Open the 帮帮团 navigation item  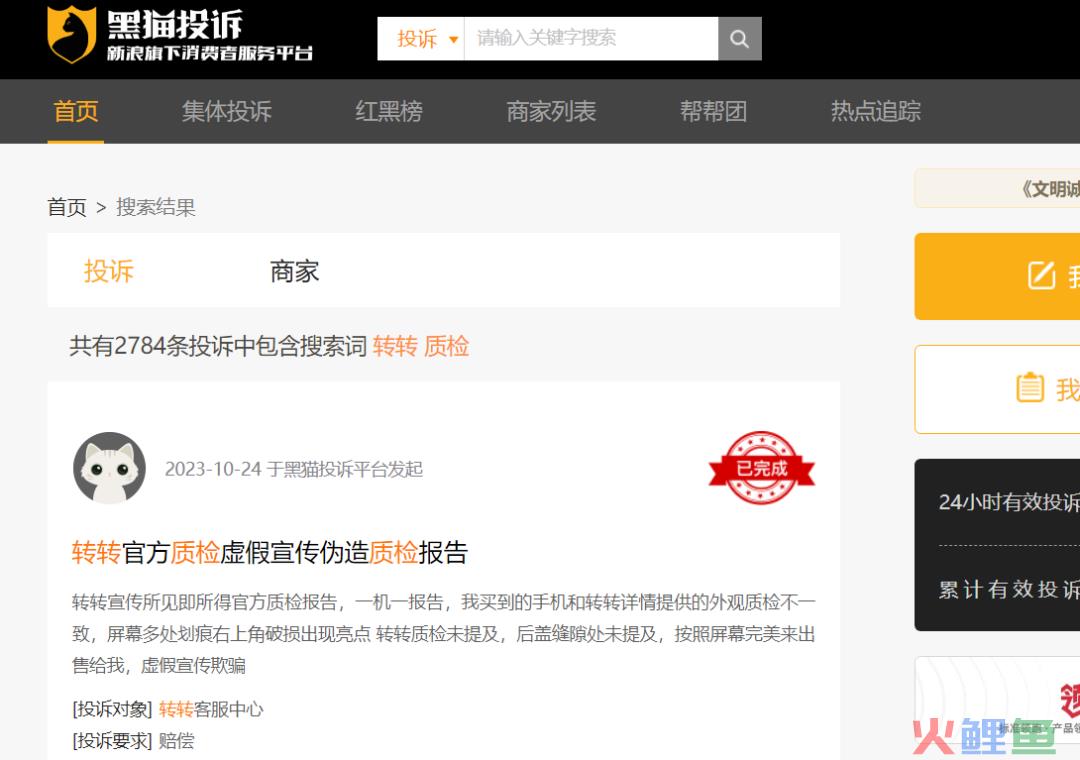[x=714, y=111]
